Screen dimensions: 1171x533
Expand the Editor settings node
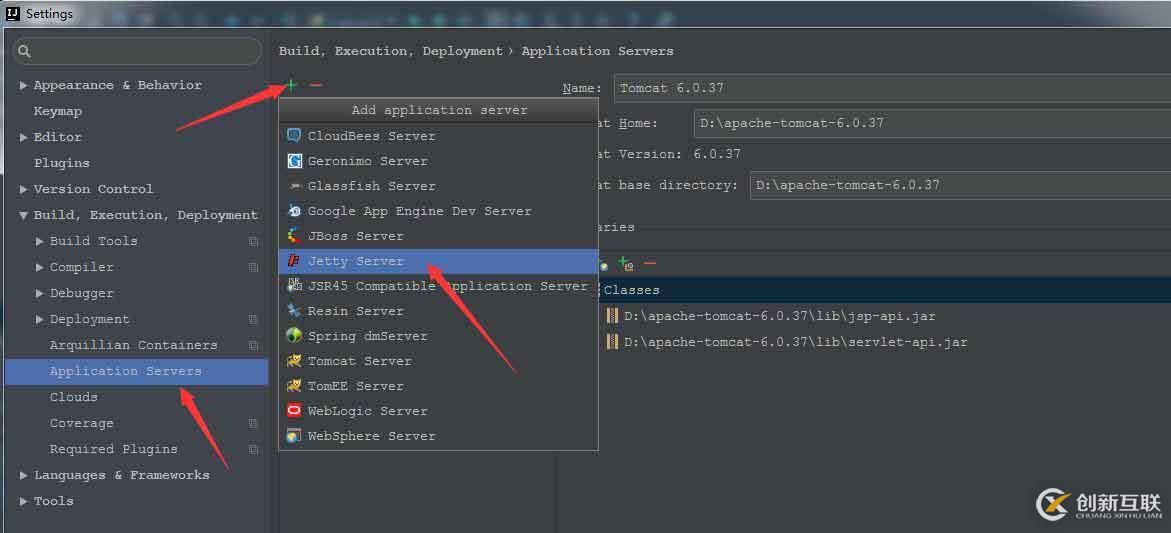(23, 137)
